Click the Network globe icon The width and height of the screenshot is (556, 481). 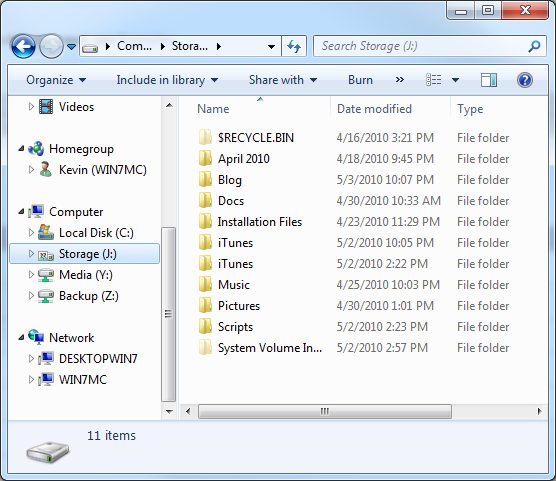(36, 337)
